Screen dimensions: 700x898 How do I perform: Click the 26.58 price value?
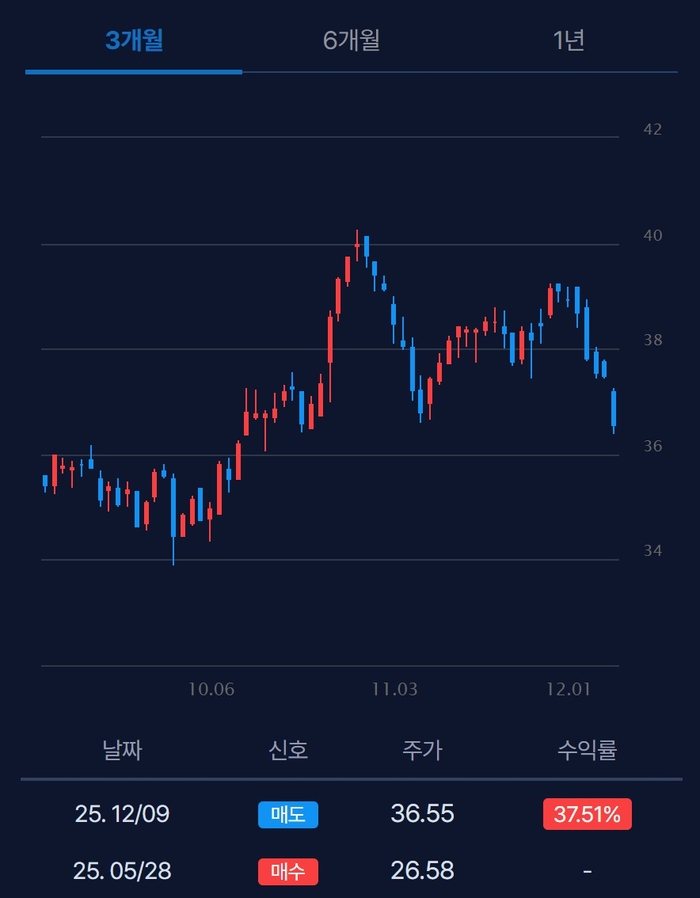[422, 872]
